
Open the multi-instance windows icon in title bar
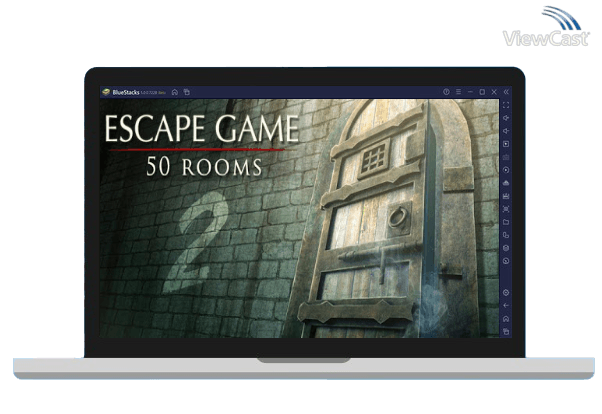coord(187,92)
